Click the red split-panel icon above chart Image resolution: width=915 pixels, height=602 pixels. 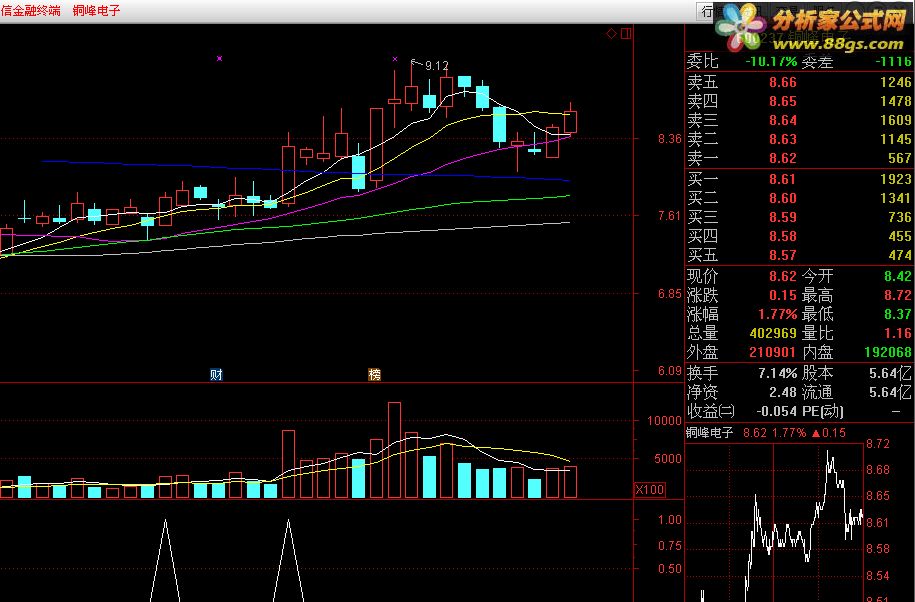click(x=626, y=34)
